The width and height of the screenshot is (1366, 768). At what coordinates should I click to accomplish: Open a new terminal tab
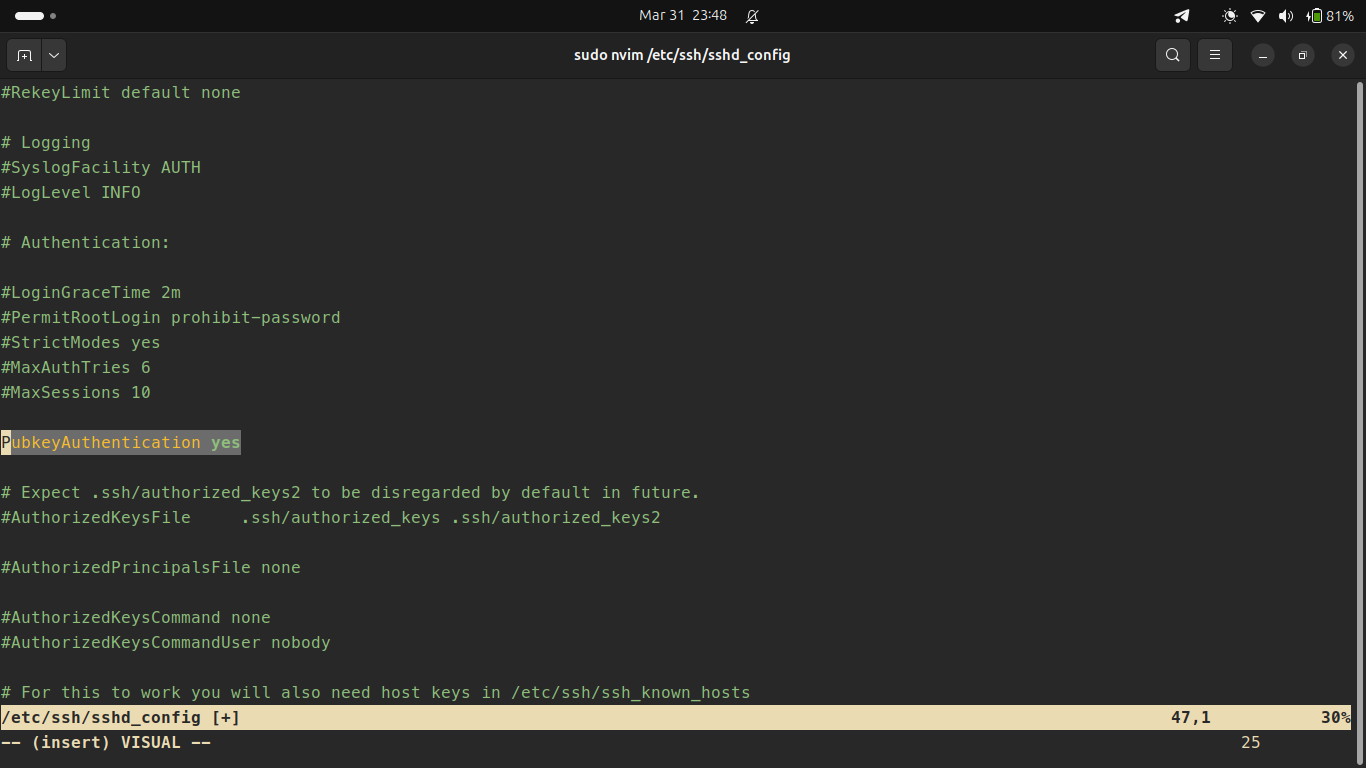tap(24, 55)
